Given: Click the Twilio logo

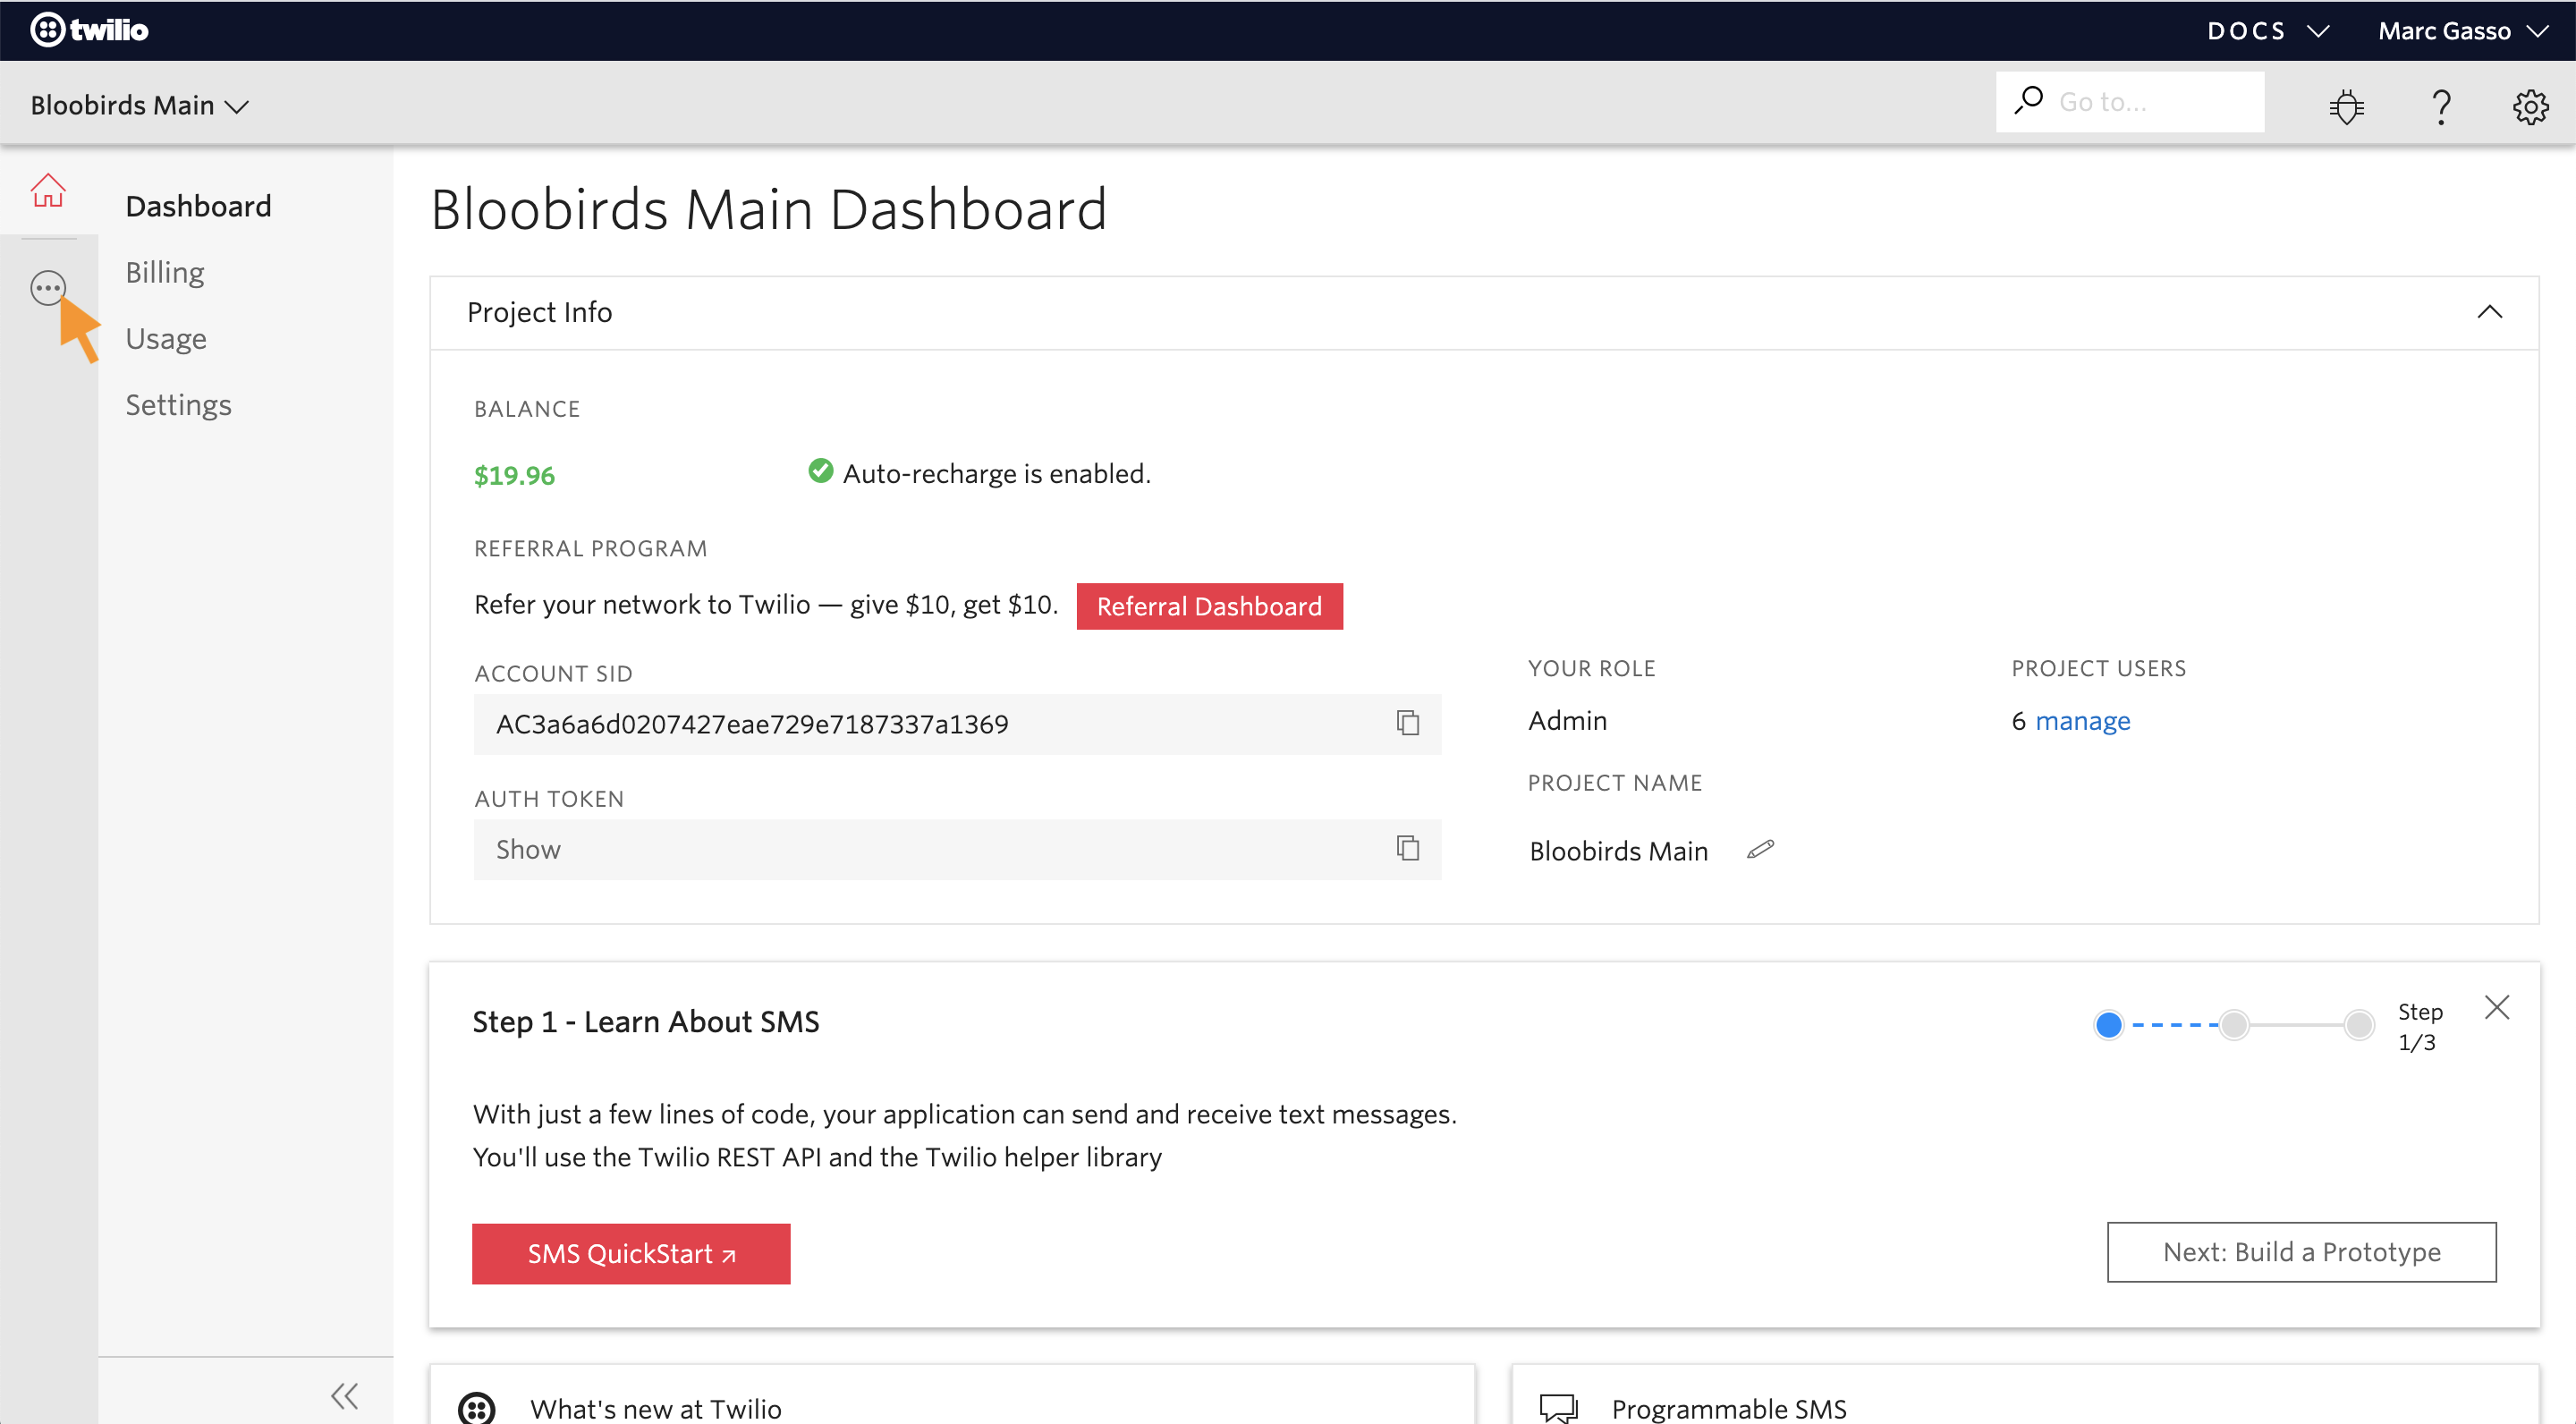Looking at the screenshot, I should pyautogui.click(x=89, y=30).
